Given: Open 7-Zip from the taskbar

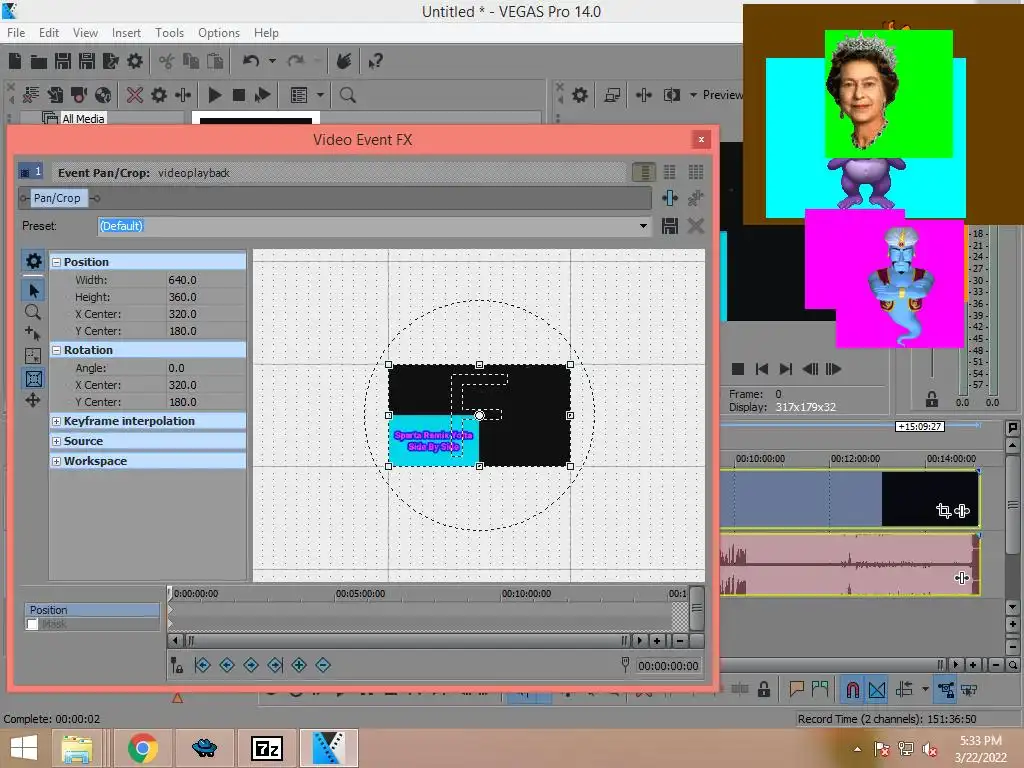Looking at the screenshot, I should 267,748.
